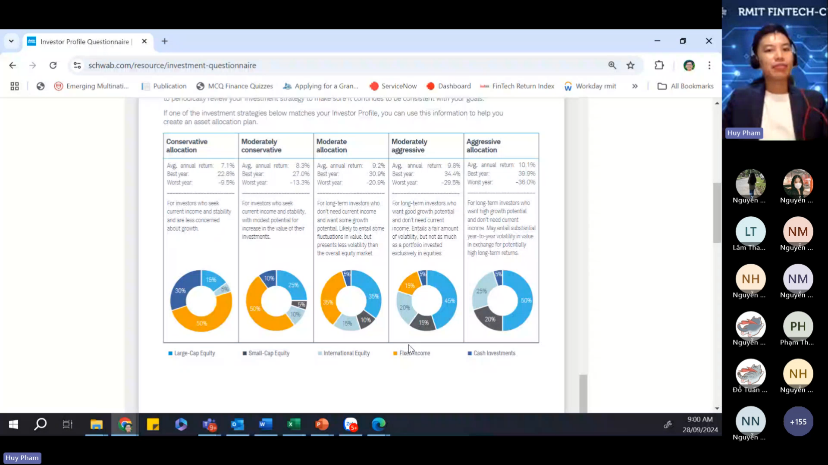
Task: Open a new browser tab
Action: click(x=164, y=41)
